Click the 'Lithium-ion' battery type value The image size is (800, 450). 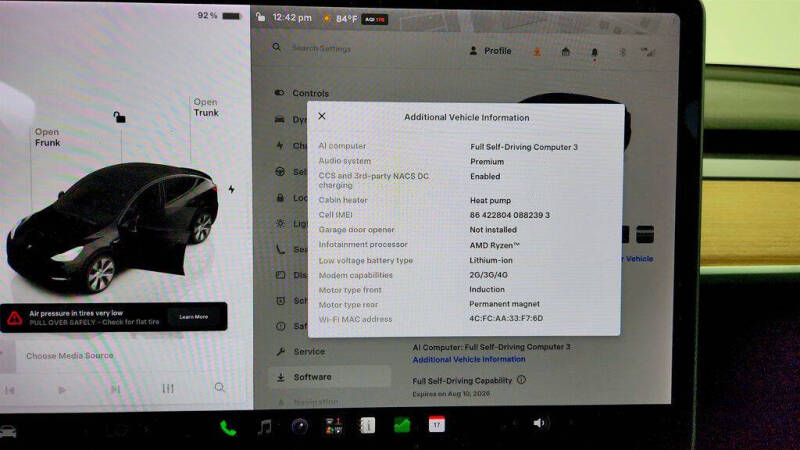coord(491,260)
